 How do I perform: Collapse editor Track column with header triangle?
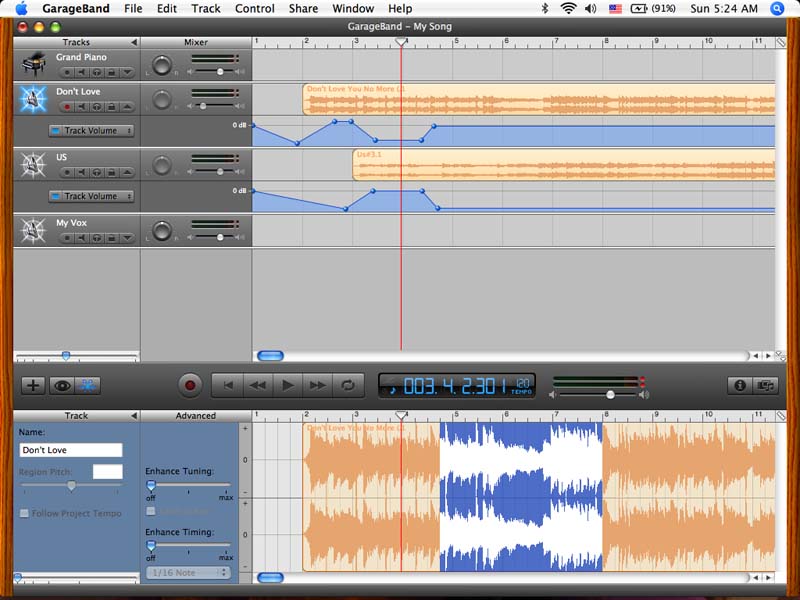tap(134, 416)
